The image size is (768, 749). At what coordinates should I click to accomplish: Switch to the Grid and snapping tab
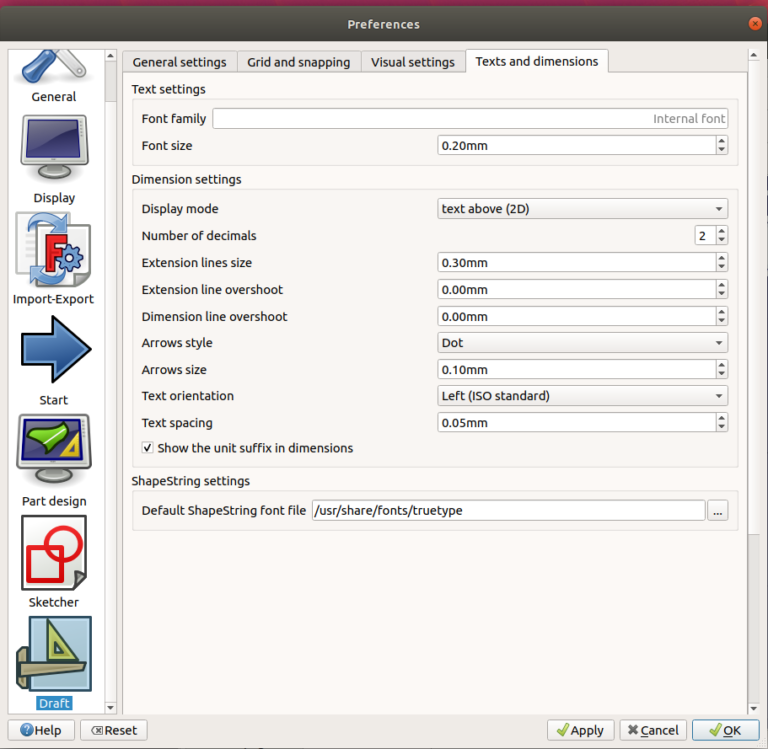(x=299, y=62)
